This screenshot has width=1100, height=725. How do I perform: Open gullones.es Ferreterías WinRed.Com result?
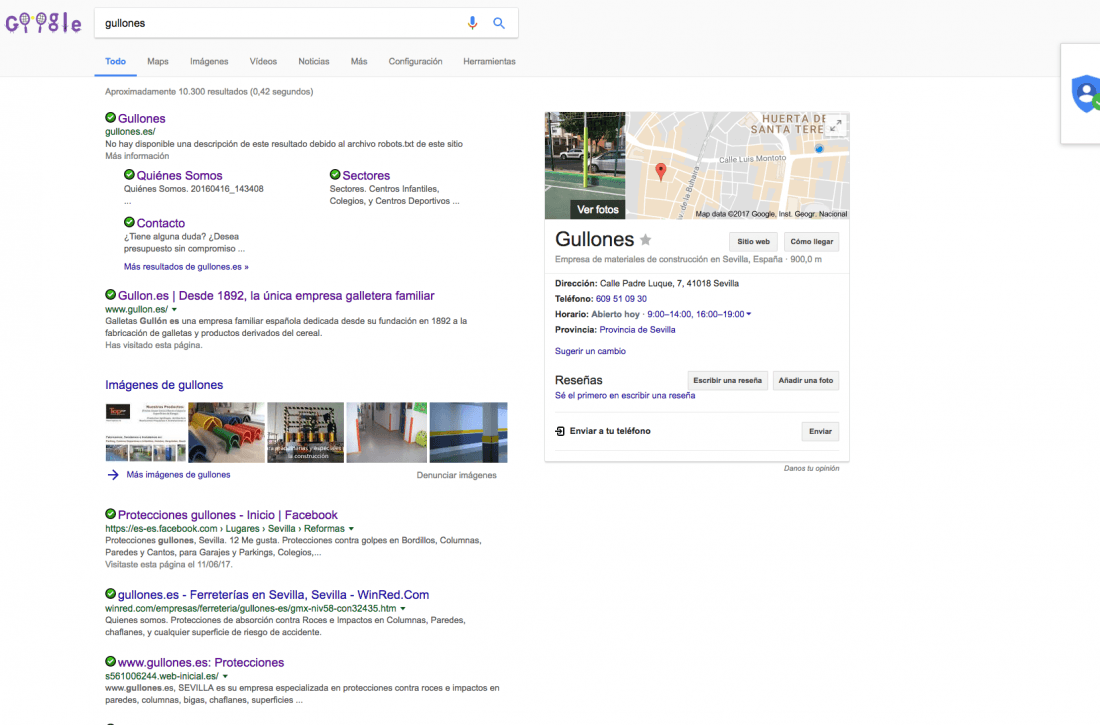pyautogui.click(x=274, y=594)
